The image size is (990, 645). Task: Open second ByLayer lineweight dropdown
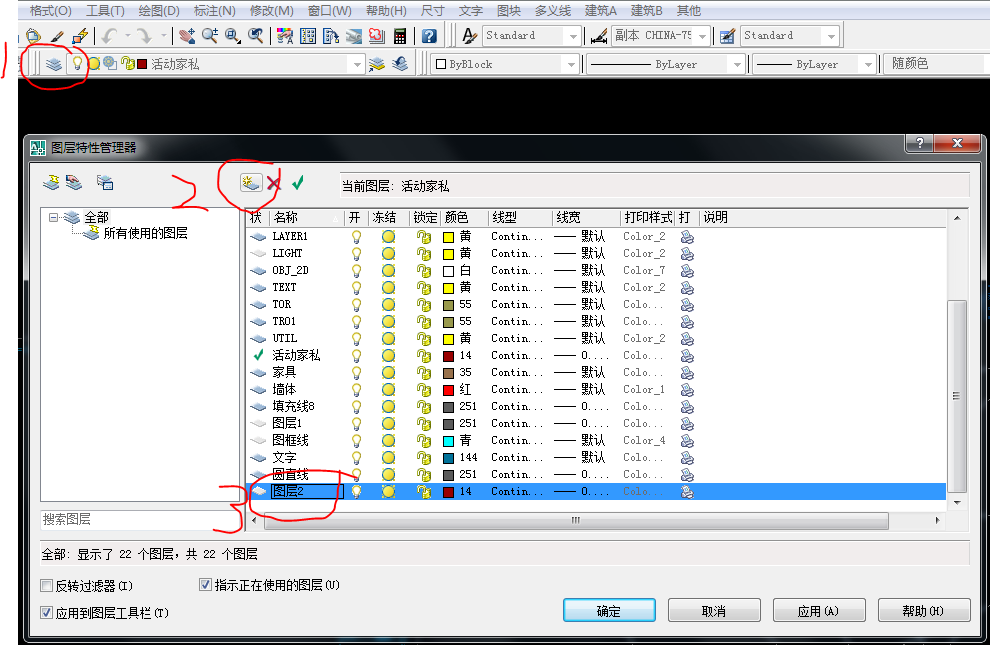868,64
